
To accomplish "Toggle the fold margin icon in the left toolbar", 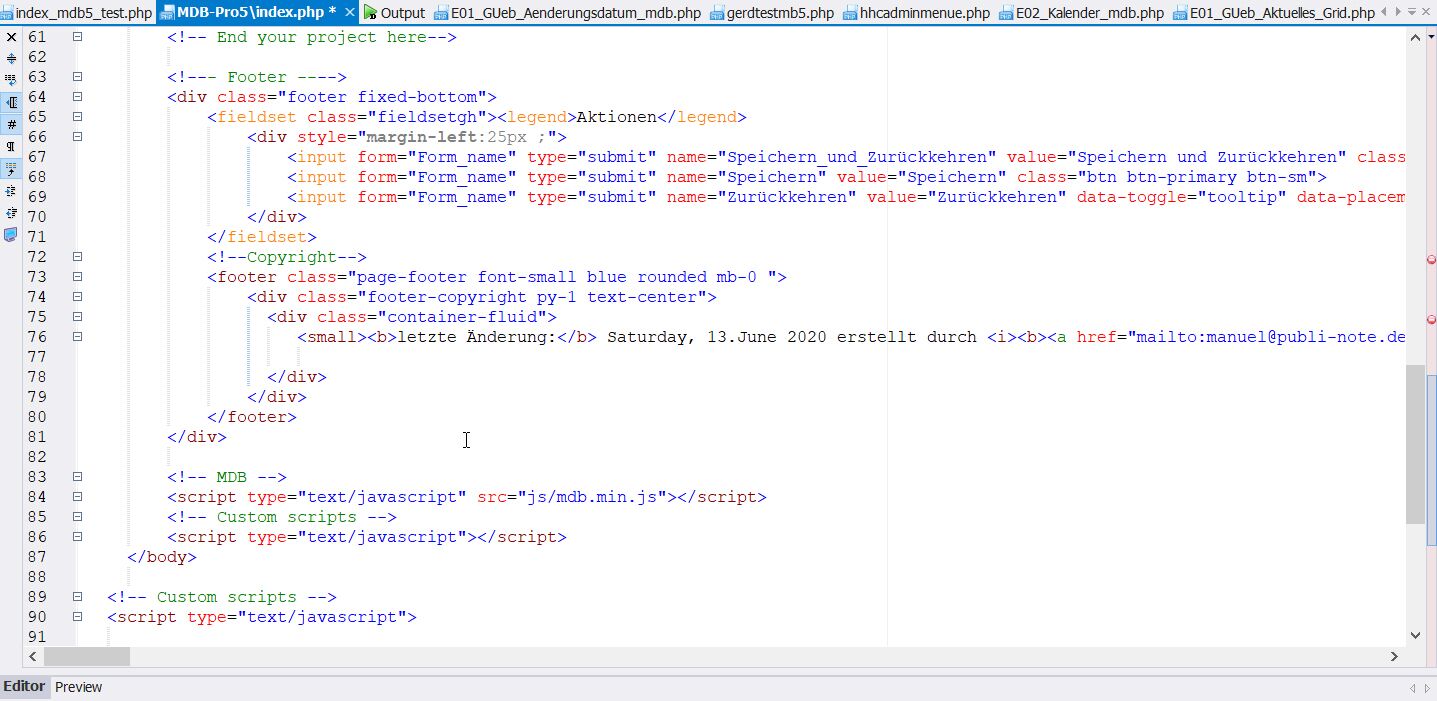I will pyautogui.click(x=11, y=102).
